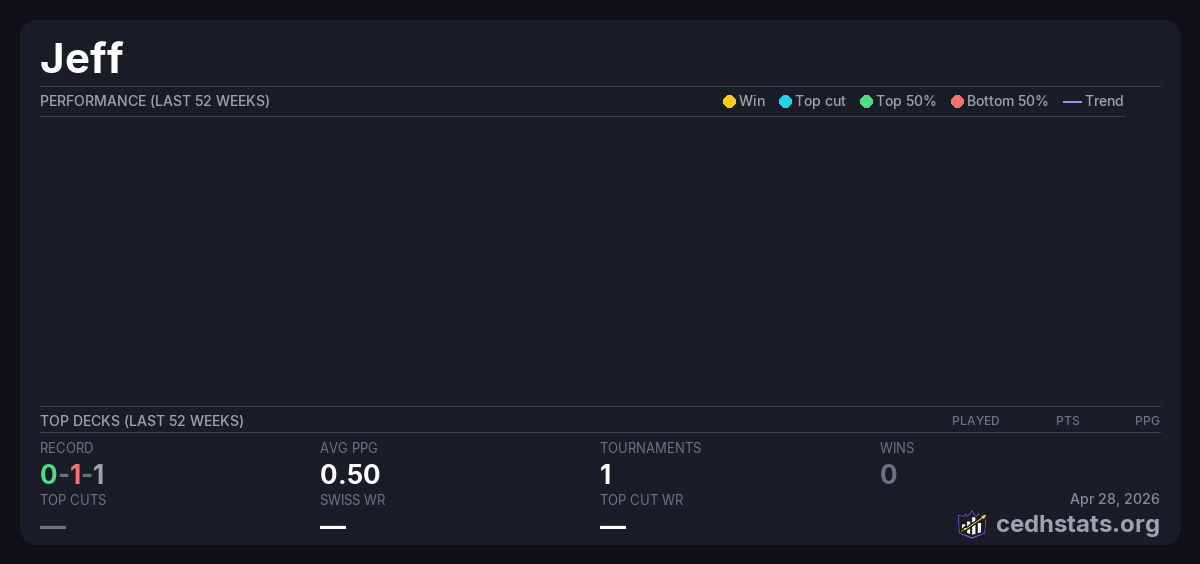Toggle the Win series label in legend

click(752, 101)
